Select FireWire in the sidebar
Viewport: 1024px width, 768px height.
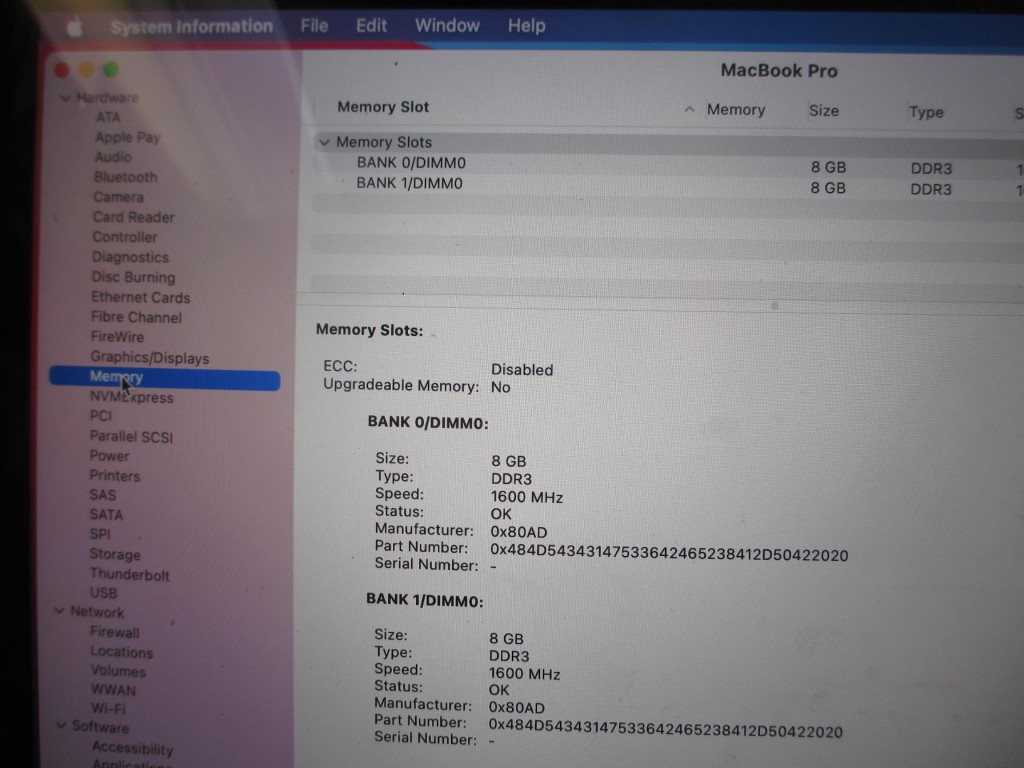(x=117, y=337)
